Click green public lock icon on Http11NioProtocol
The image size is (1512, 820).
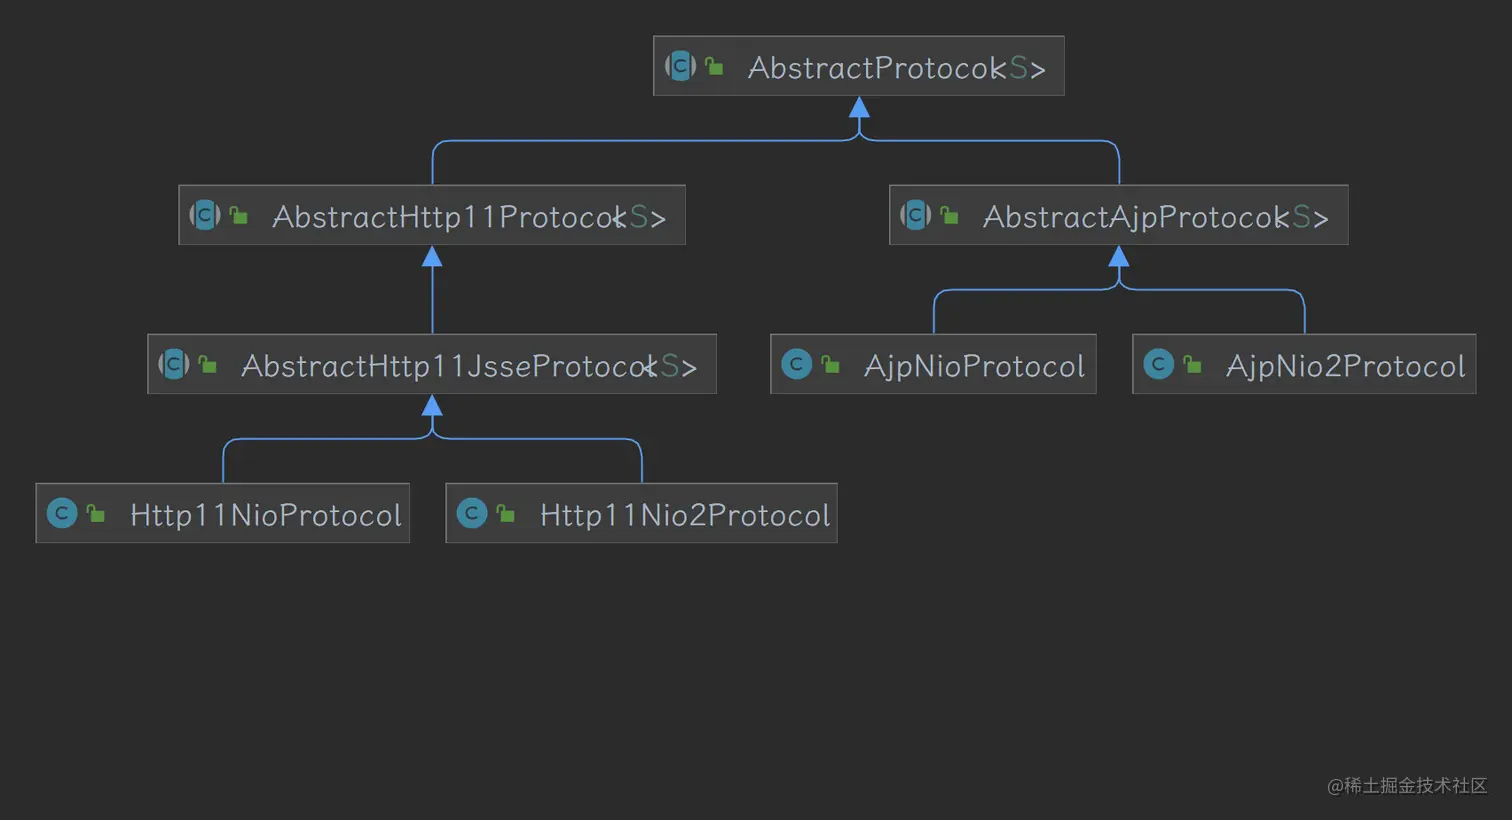96,513
